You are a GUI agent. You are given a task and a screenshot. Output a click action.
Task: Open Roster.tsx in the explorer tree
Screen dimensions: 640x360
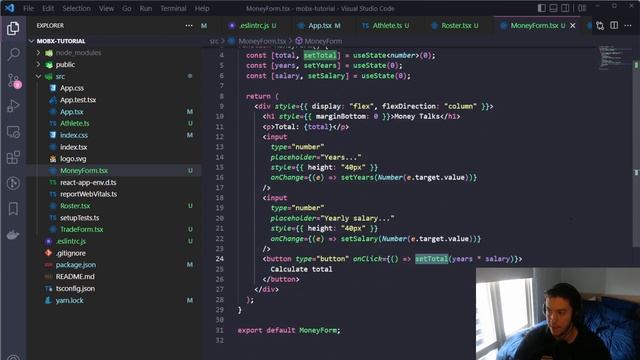(x=75, y=206)
